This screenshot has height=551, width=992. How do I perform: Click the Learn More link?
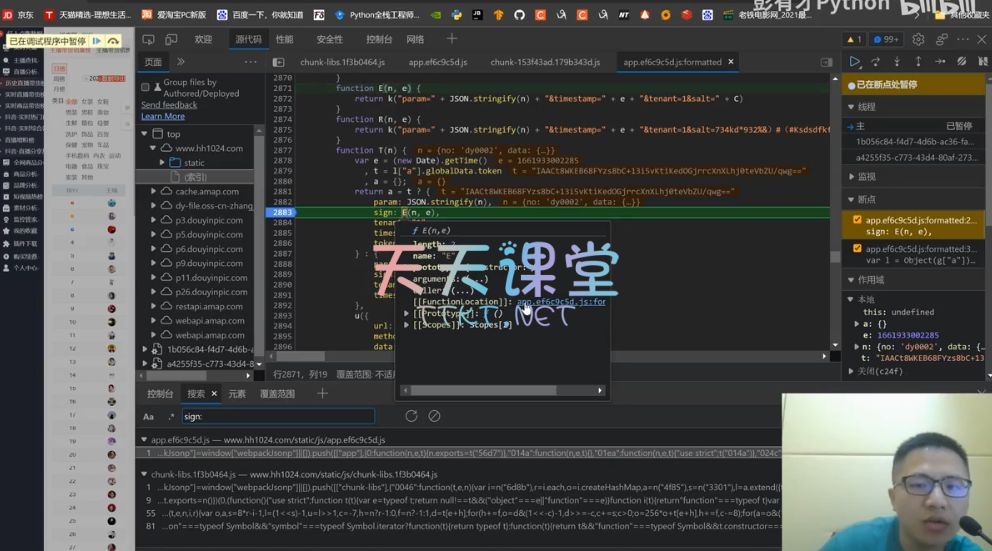pos(163,116)
